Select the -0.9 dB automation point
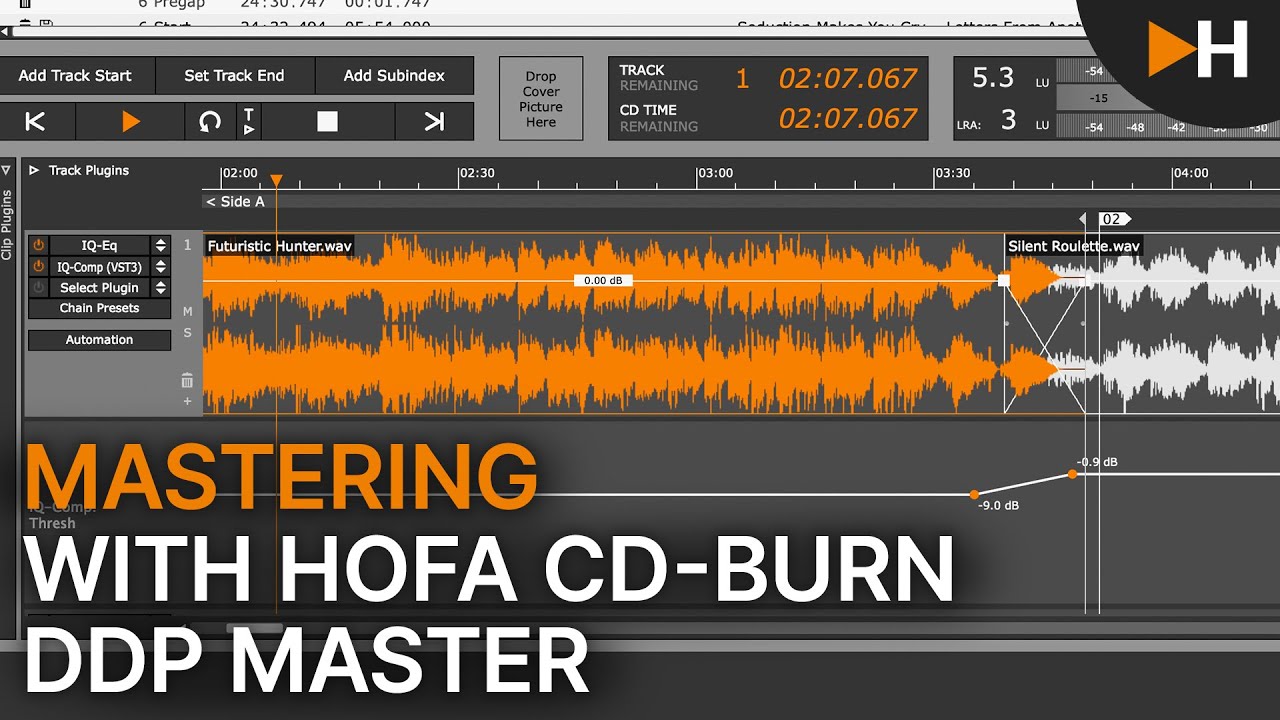Viewport: 1280px width, 720px height. pos(1072,474)
